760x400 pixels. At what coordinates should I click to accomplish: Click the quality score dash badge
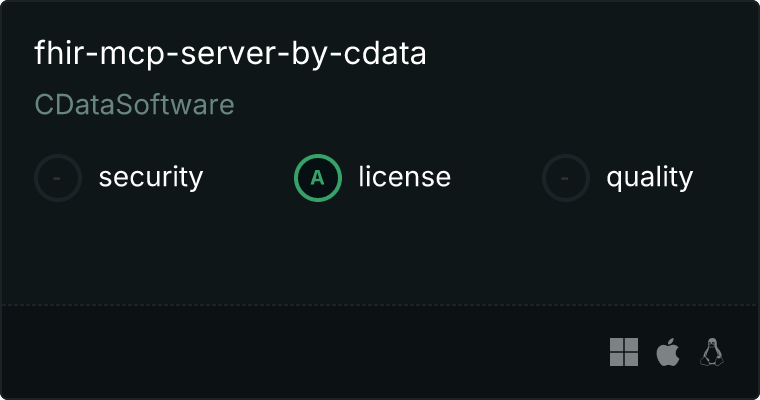click(x=566, y=178)
